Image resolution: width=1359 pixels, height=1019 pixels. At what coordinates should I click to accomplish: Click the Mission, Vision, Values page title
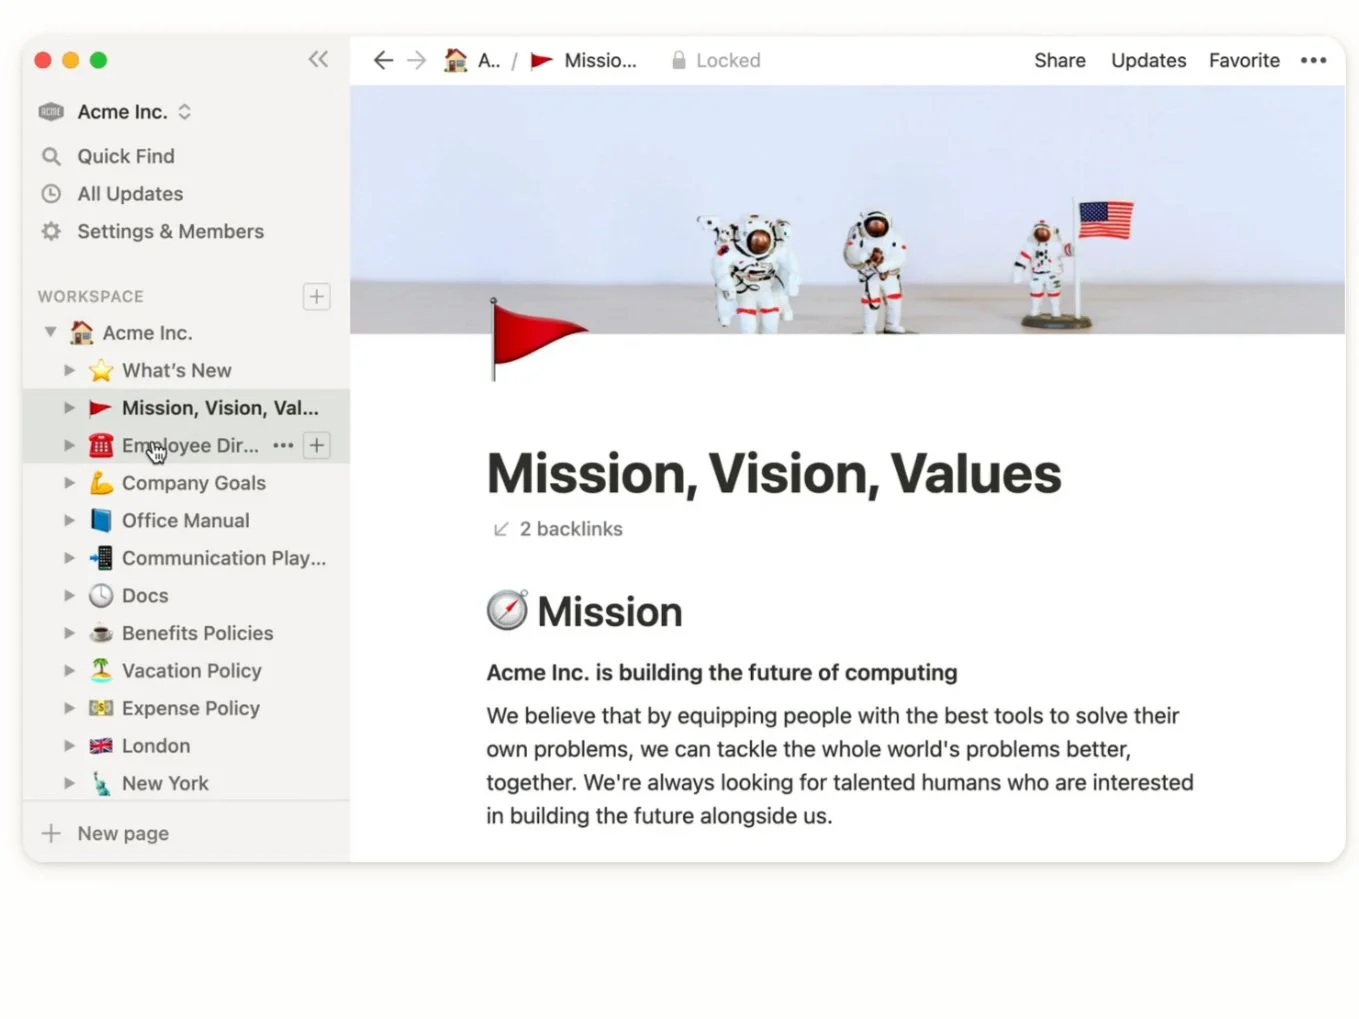(774, 473)
